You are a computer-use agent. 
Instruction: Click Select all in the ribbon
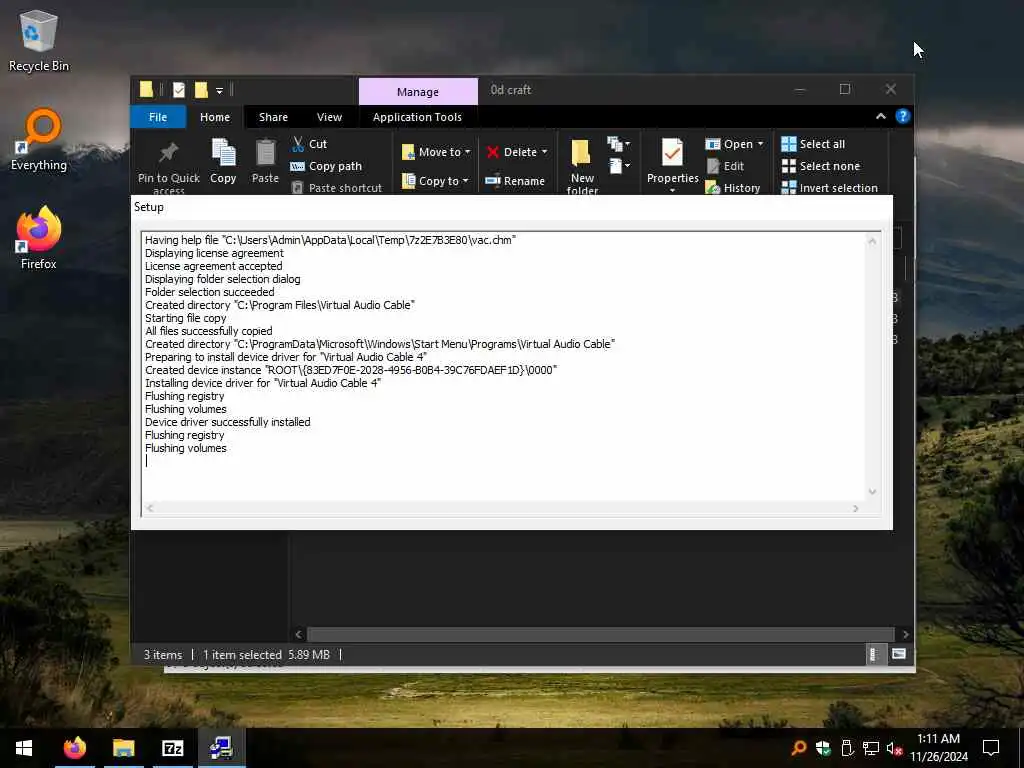tap(813, 144)
